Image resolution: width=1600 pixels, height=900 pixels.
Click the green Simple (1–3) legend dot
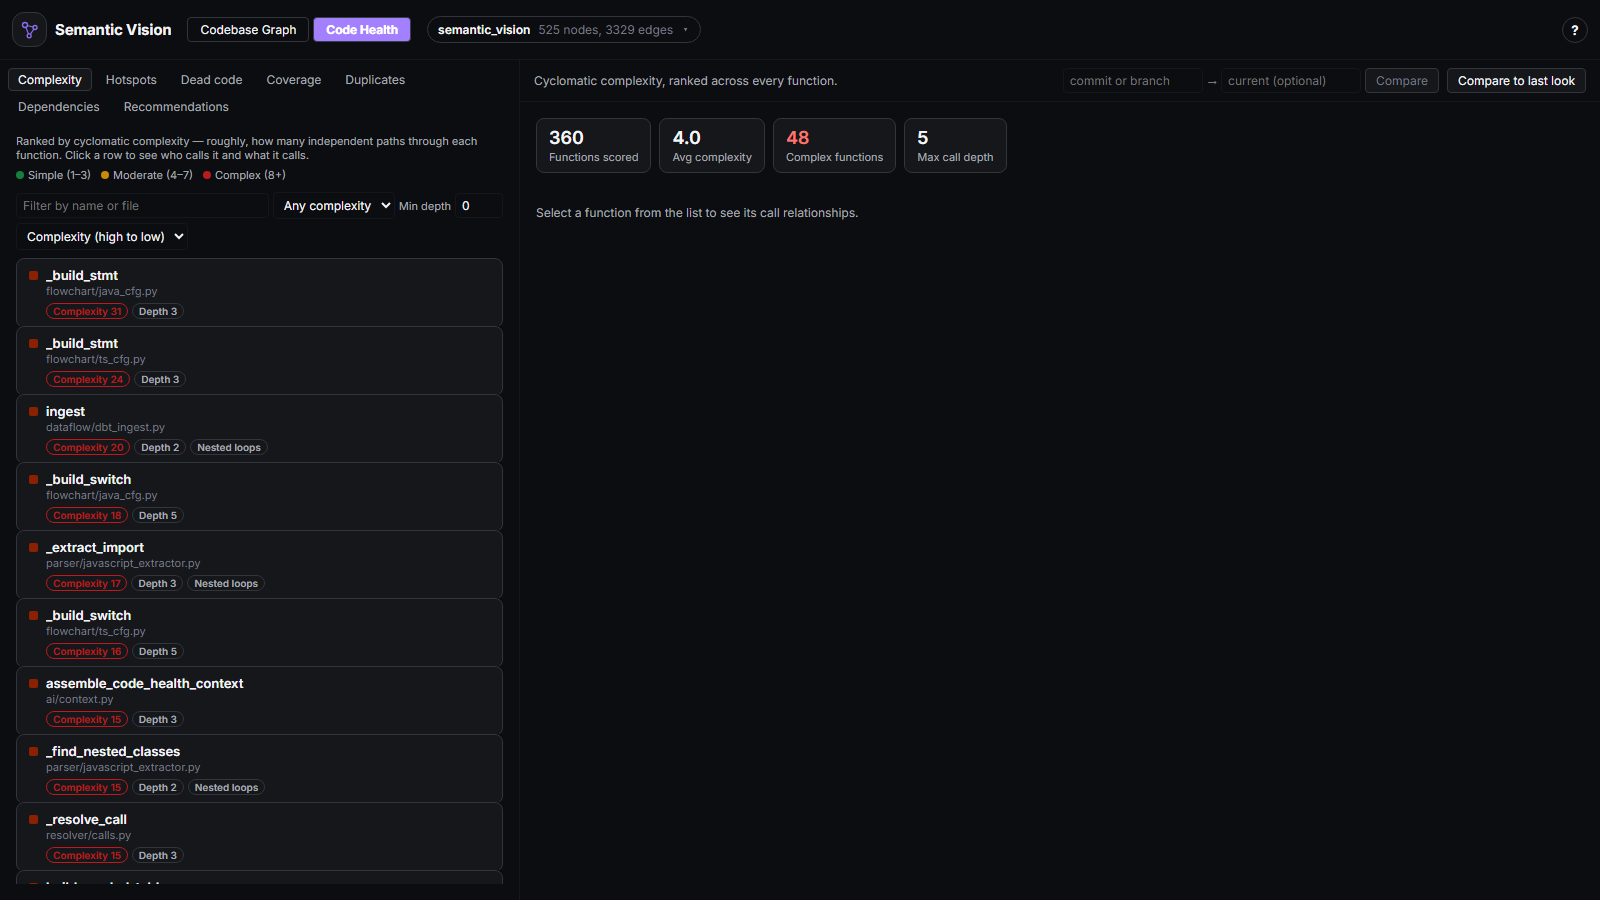click(20, 175)
